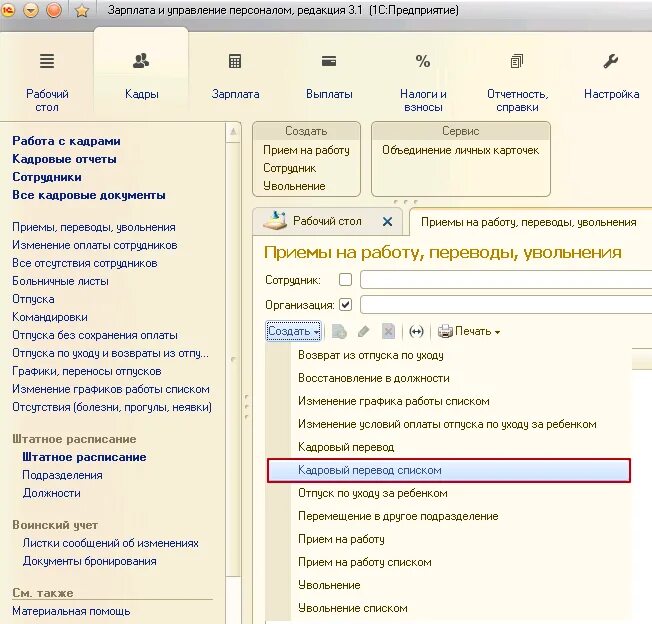This screenshot has width=652, height=624.
Task: Open bold Штатное расписание link
Action: pos(84,457)
